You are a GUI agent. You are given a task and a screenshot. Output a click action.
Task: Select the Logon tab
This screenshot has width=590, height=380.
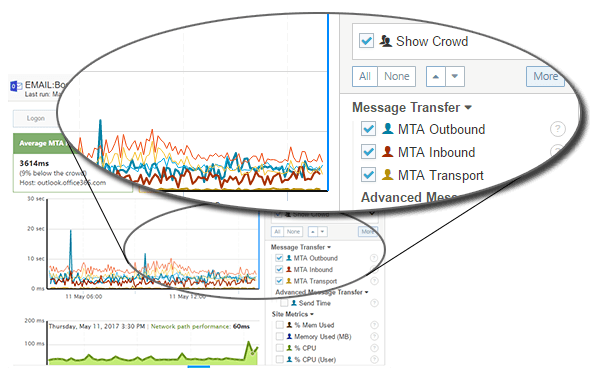35,119
